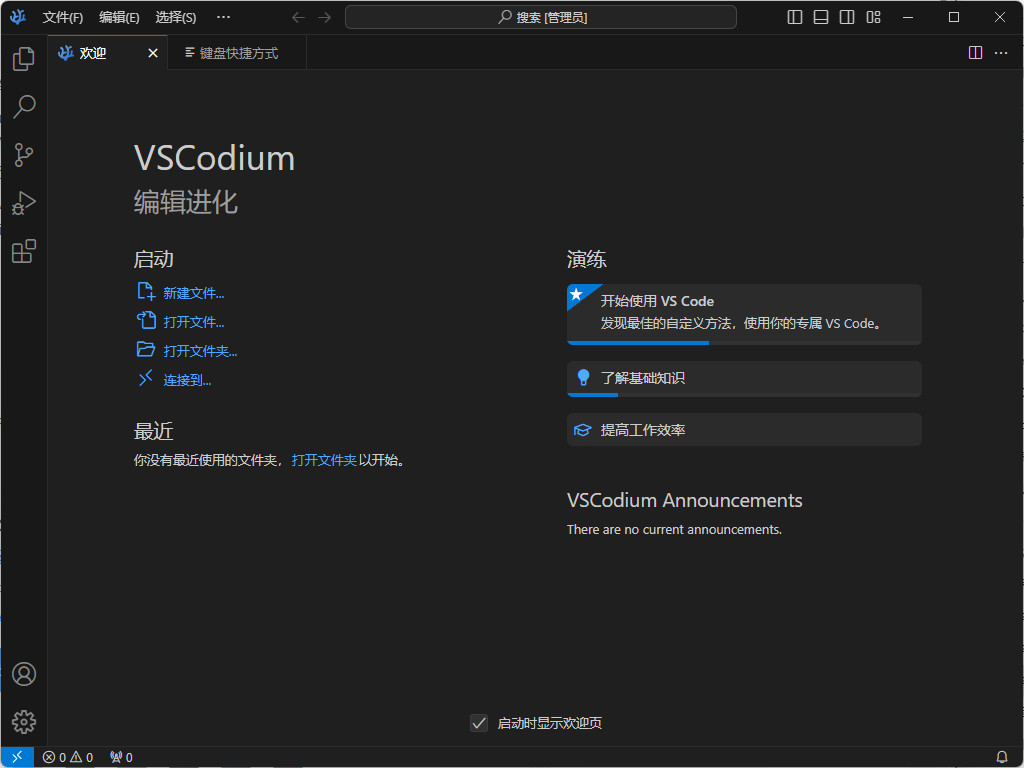
Task: Click the ports forwarded status item
Action: pyautogui.click(x=121, y=757)
